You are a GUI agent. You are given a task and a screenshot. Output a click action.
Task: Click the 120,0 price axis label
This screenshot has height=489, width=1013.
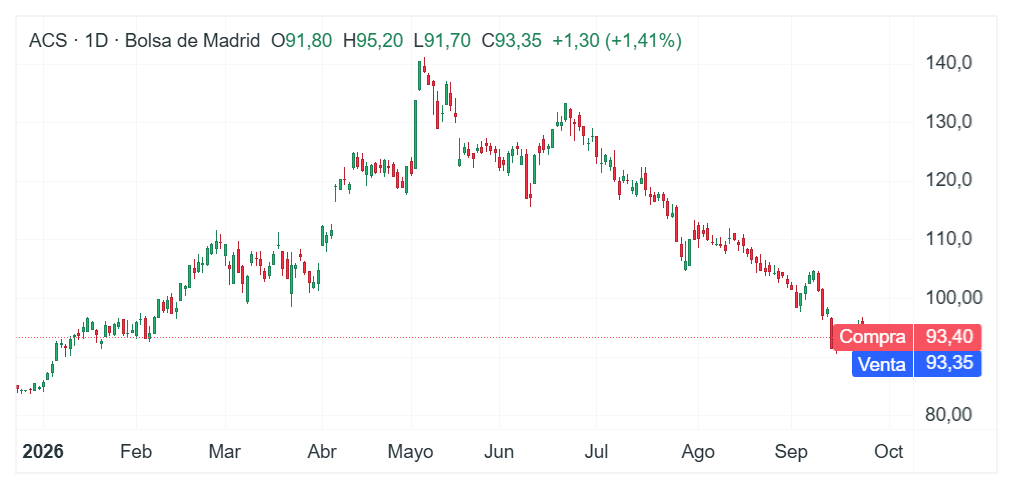coord(949,180)
